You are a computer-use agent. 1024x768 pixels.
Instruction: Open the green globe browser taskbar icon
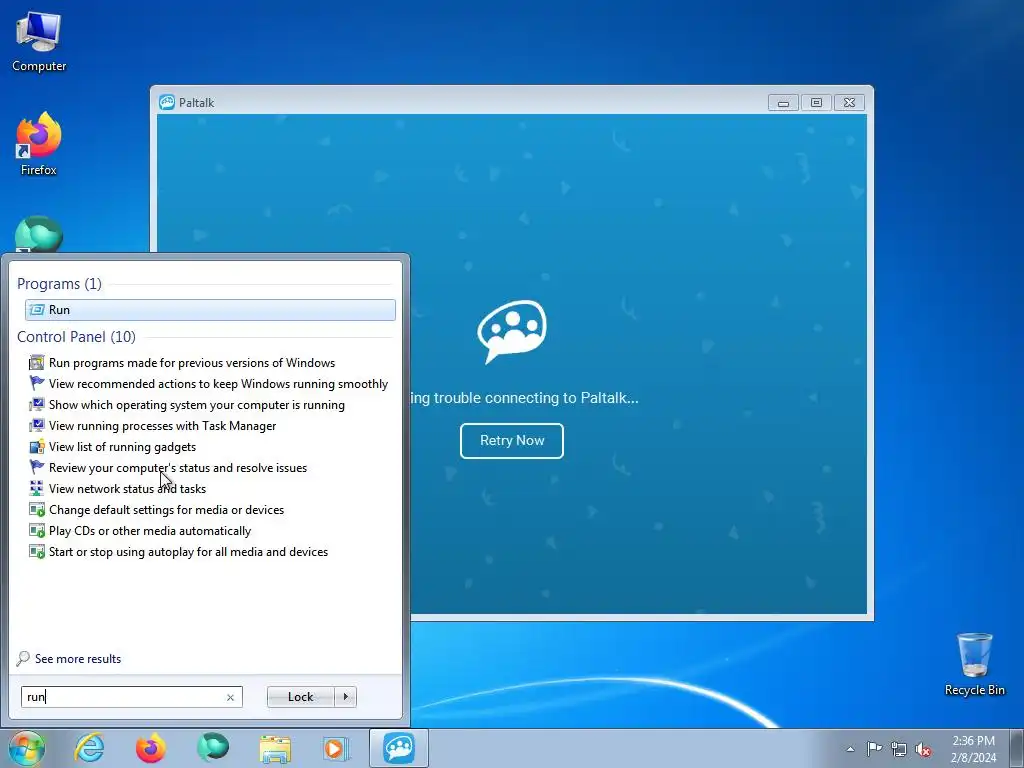tap(213, 748)
